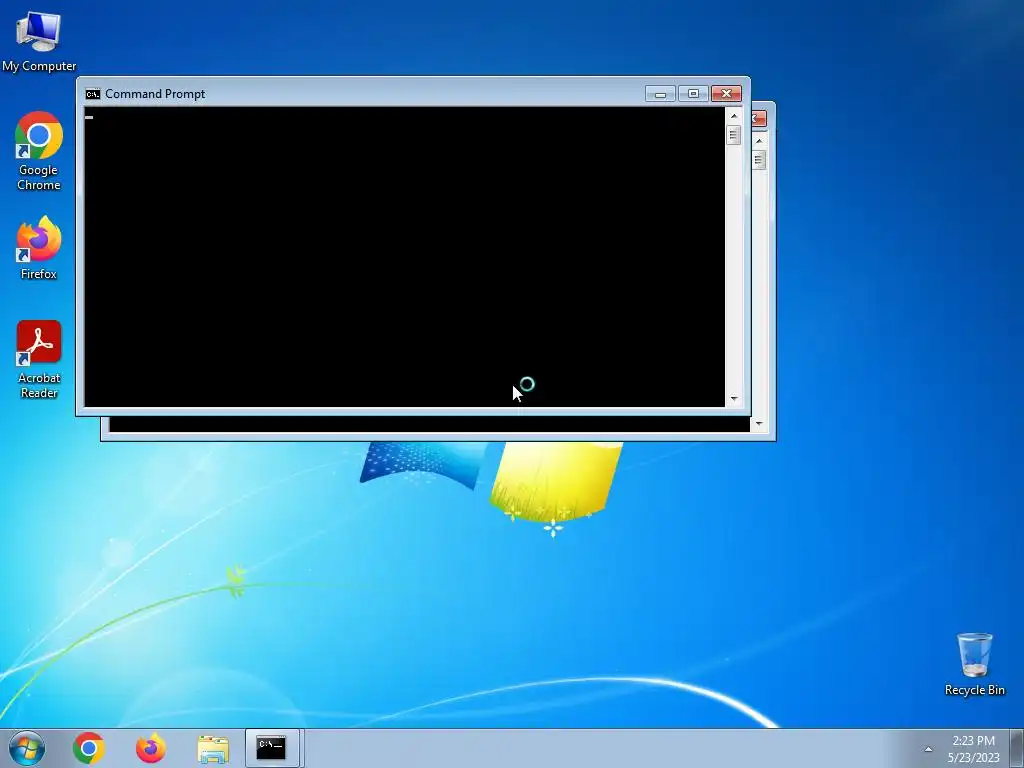Click the front window scrollbar up arrow
Screen dimensions: 1024x768
click(734, 116)
